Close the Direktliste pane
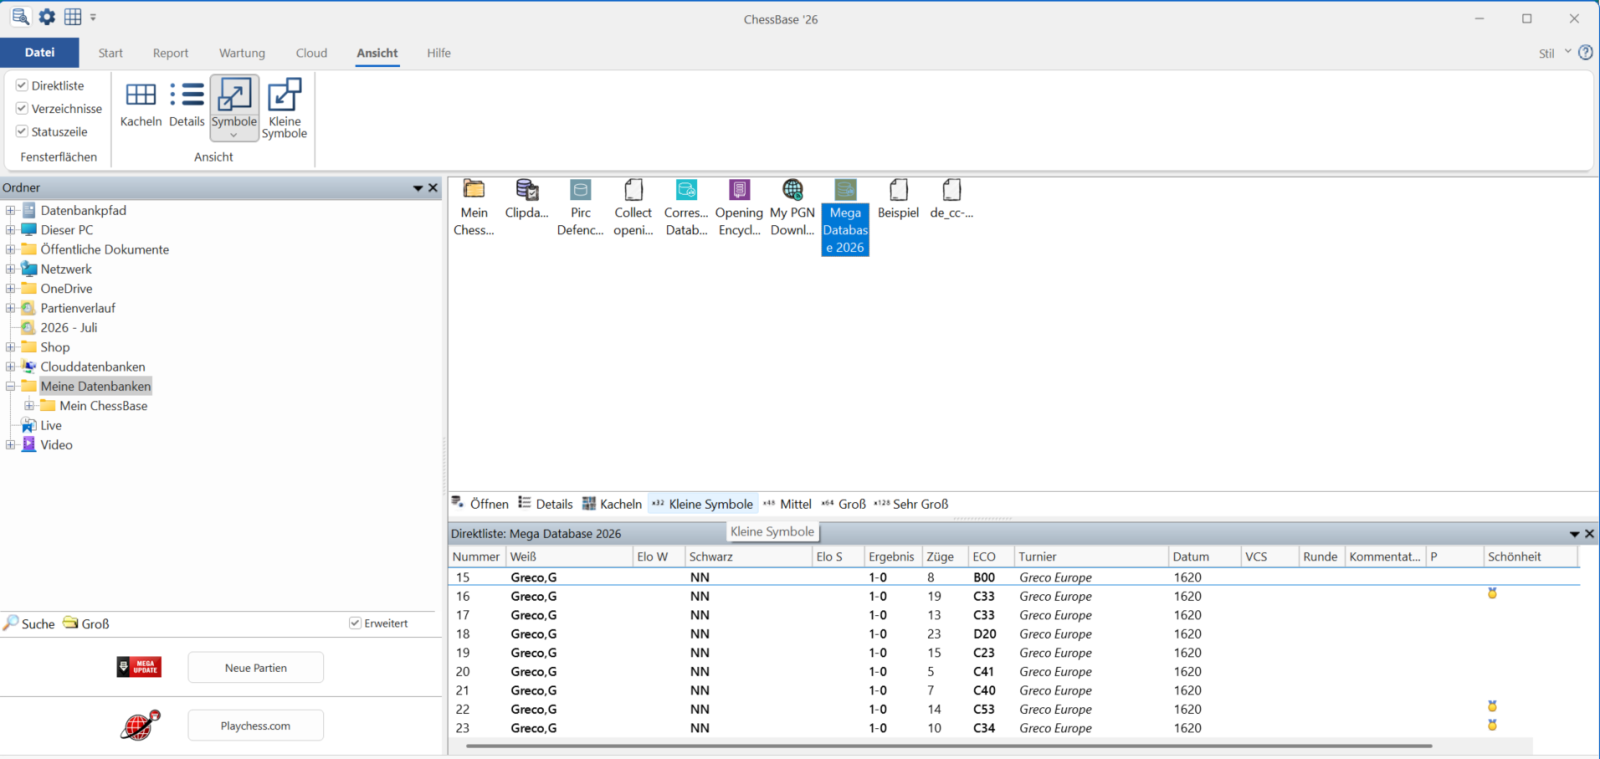Viewport: 1600px width, 759px height. [x=1589, y=534]
